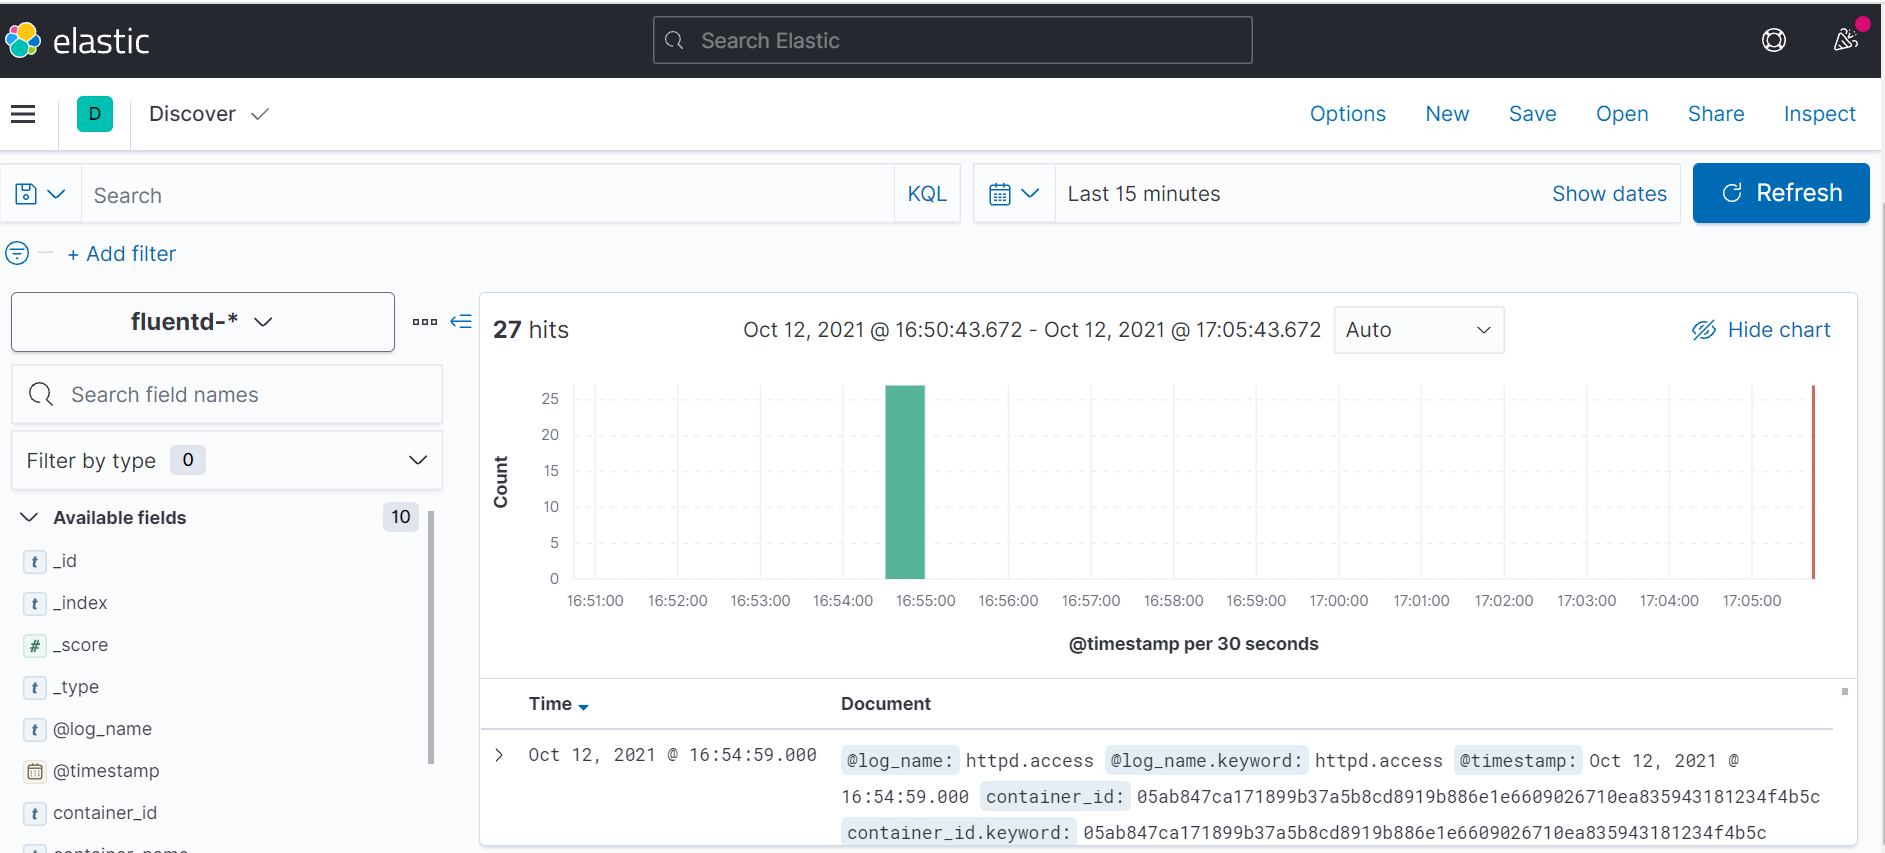This screenshot has height=853, width=1885.
Task: Click the string type icon for _id
Action: pyautogui.click(x=35, y=561)
